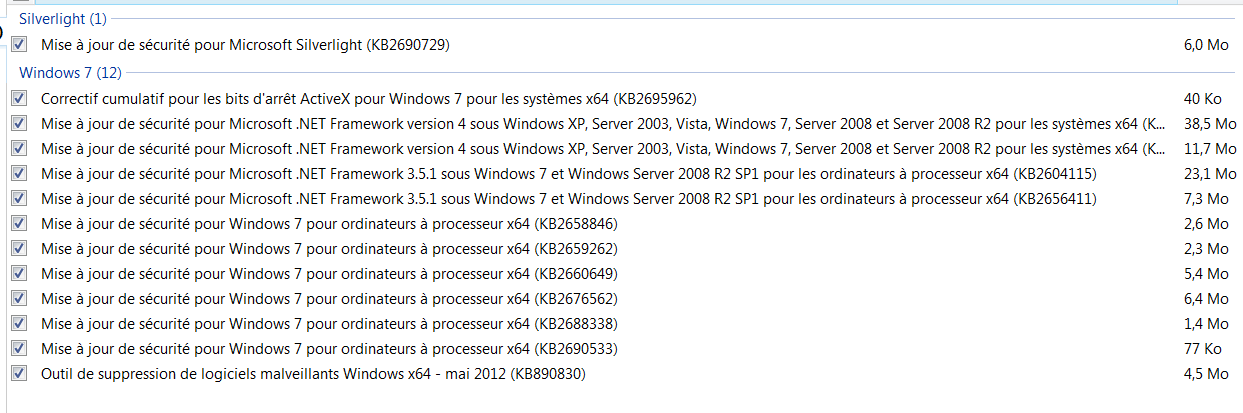Viewport: 1243px width, 413px height.
Task: Select the ActiveX cumulative fix row text
Action: (x=368, y=99)
